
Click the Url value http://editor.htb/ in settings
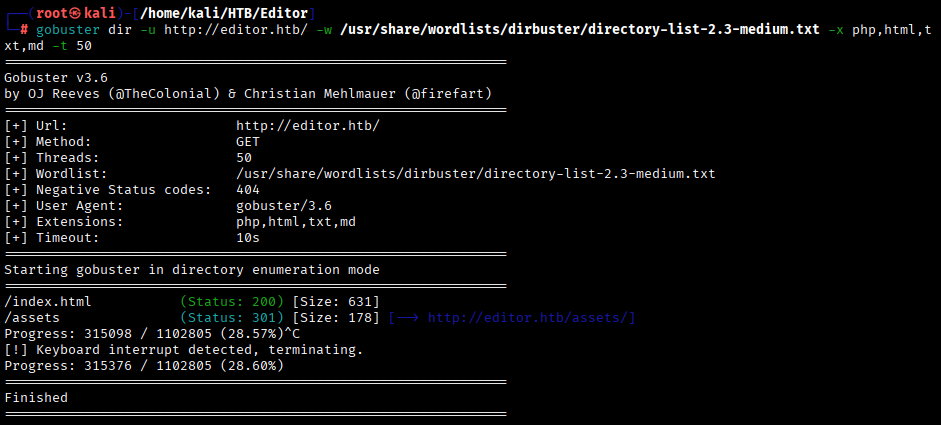tap(308, 126)
